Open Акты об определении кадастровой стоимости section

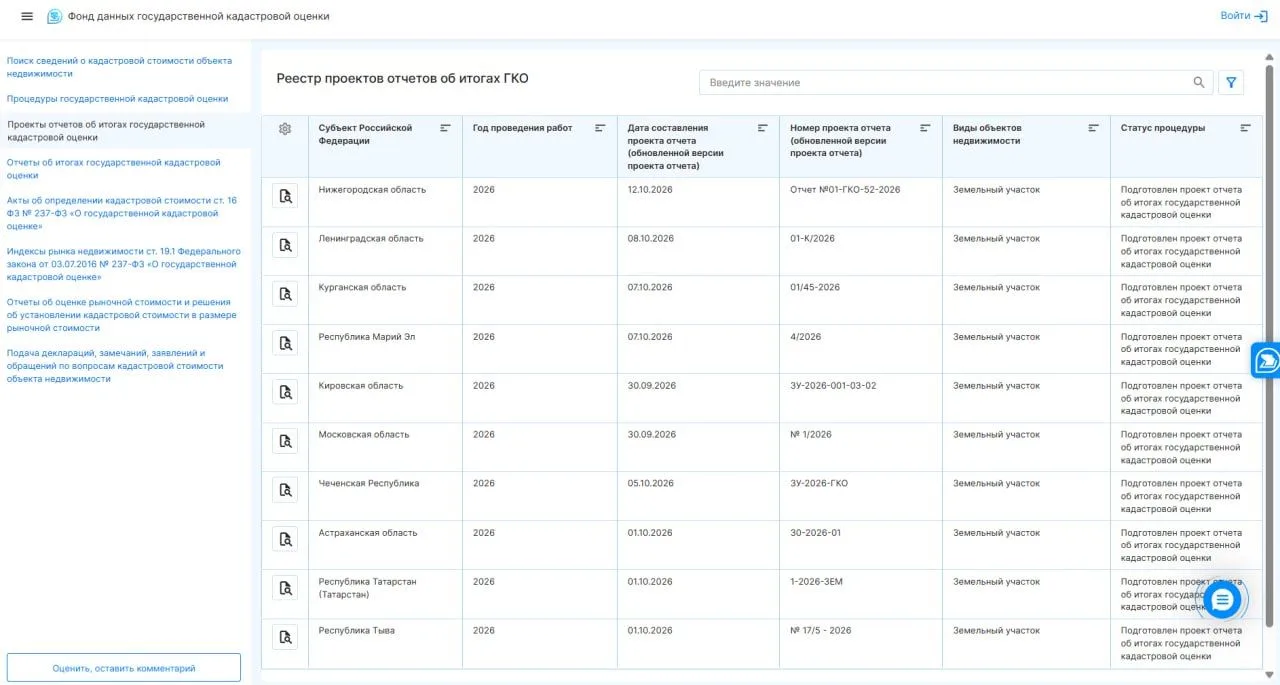tap(122, 213)
